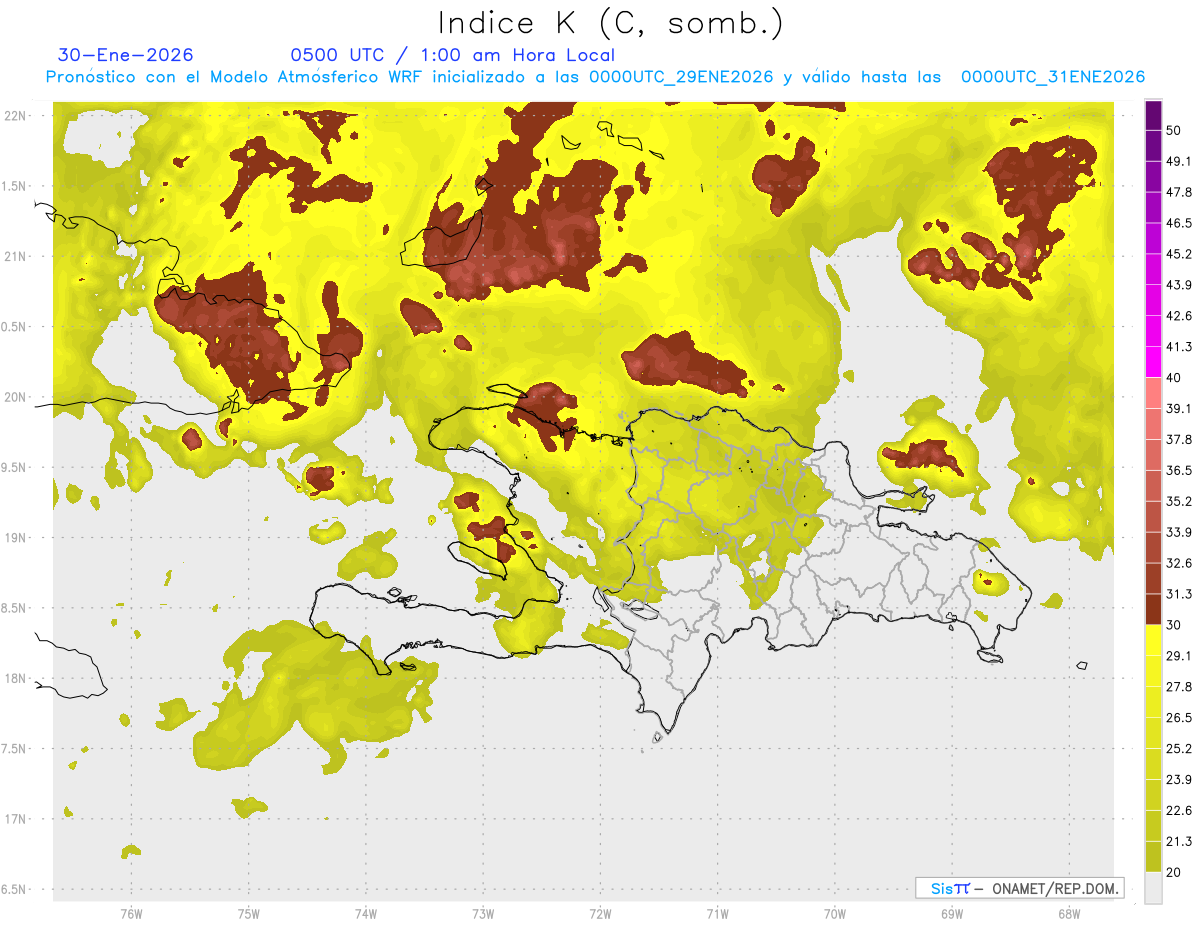Click the 'SisTT - ONAMET/REP.DOM.' credit box

pos(1019,888)
